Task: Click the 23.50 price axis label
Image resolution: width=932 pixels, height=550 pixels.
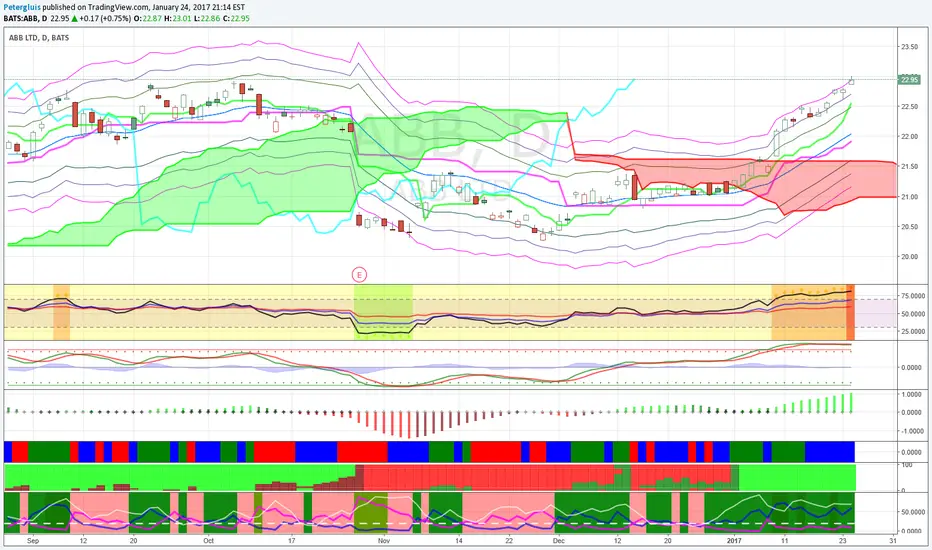Action: 909,47
